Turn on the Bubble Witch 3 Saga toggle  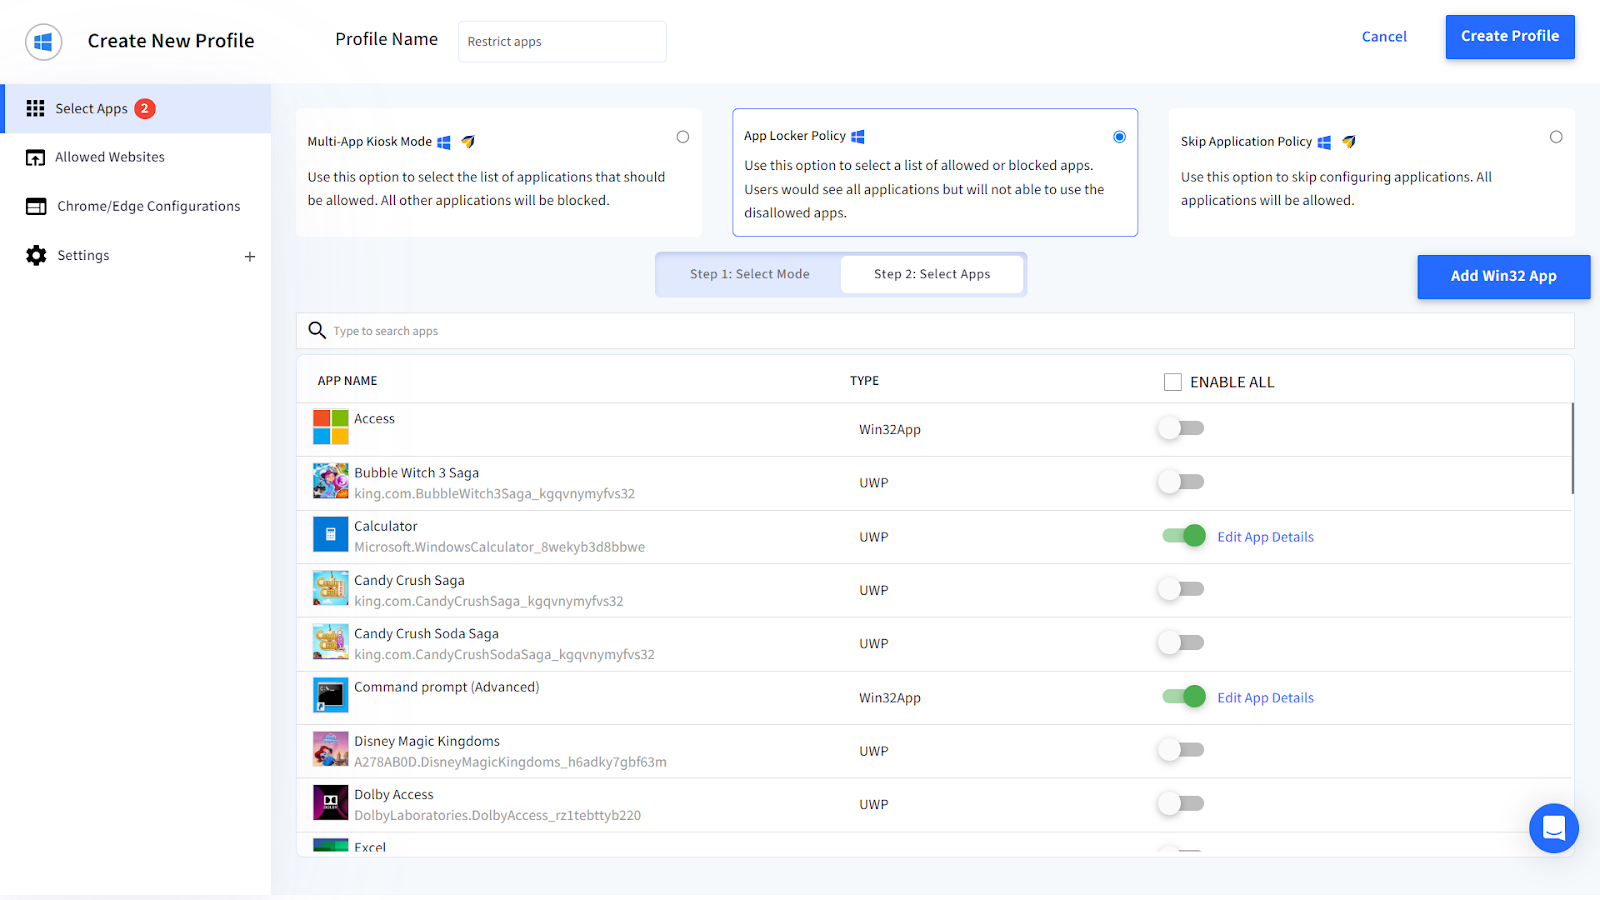1180,481
